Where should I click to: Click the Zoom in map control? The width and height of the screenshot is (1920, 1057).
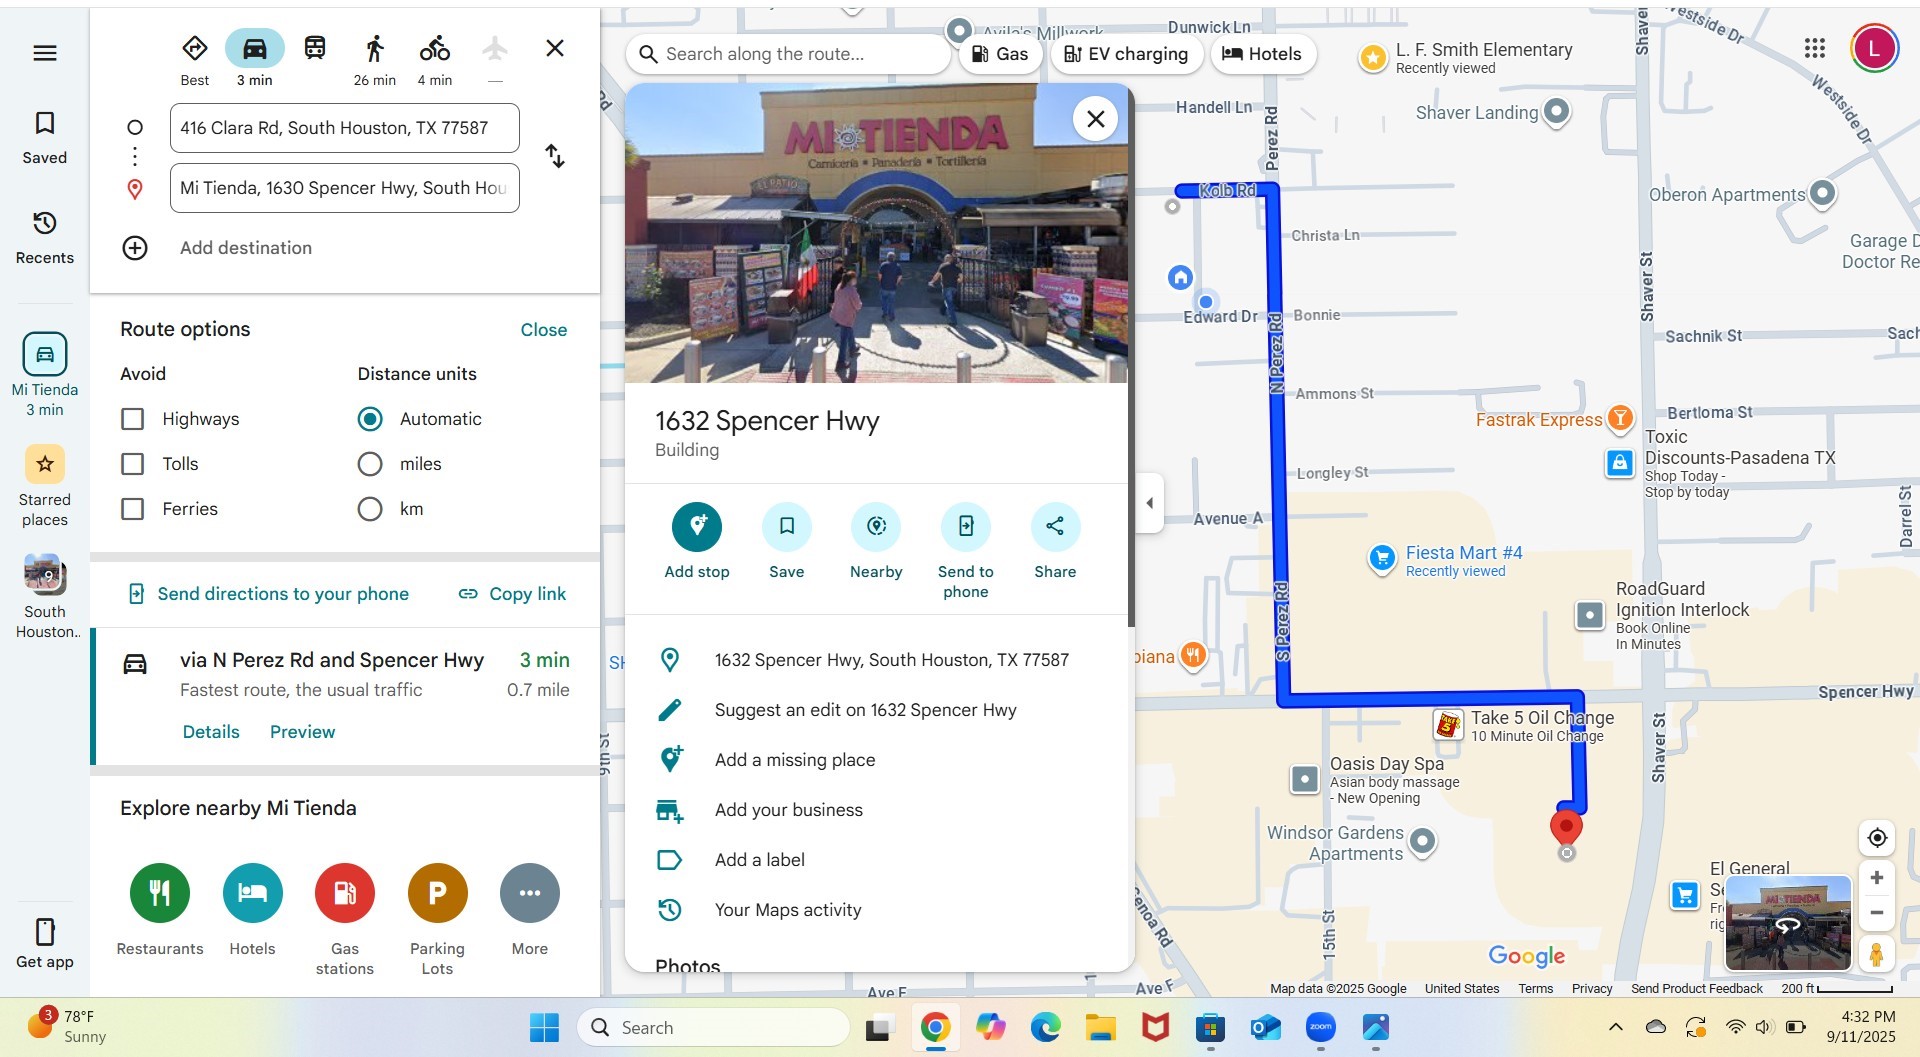coord(1877,878)
